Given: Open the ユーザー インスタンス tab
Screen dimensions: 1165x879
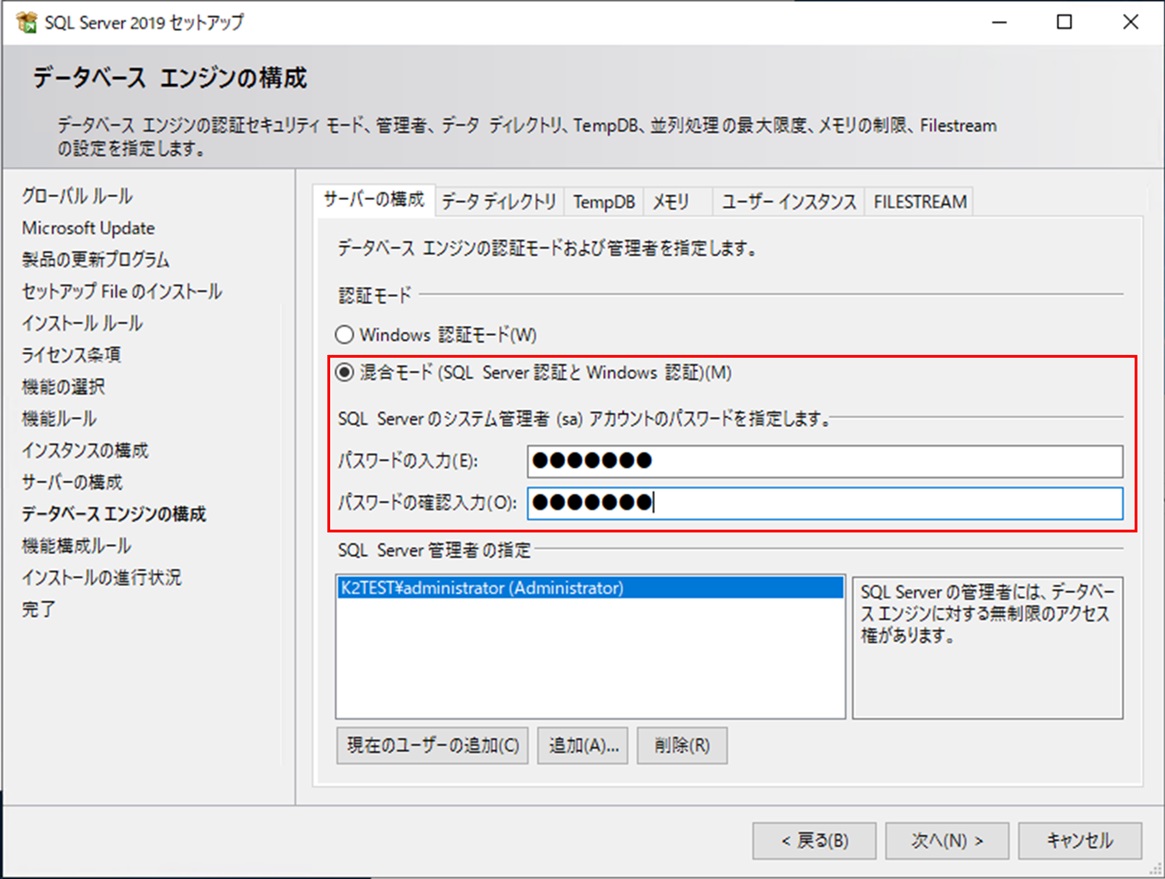Looking at the screenshot, I should coord(789,202).
